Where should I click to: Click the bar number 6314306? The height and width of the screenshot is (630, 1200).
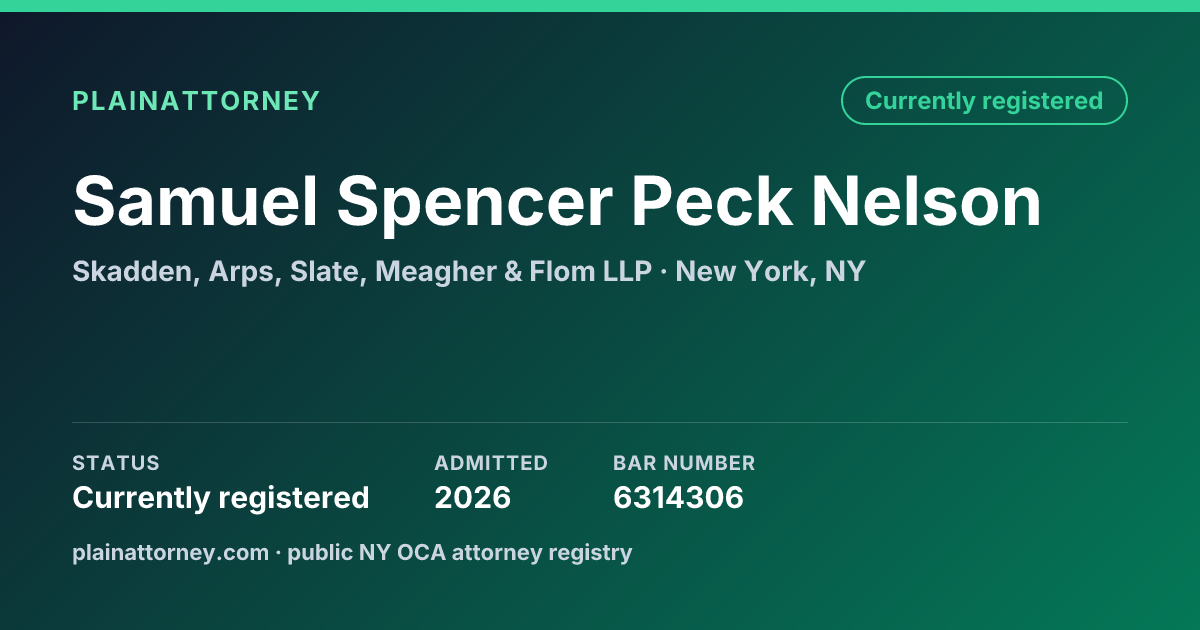(x=678, y=497)
